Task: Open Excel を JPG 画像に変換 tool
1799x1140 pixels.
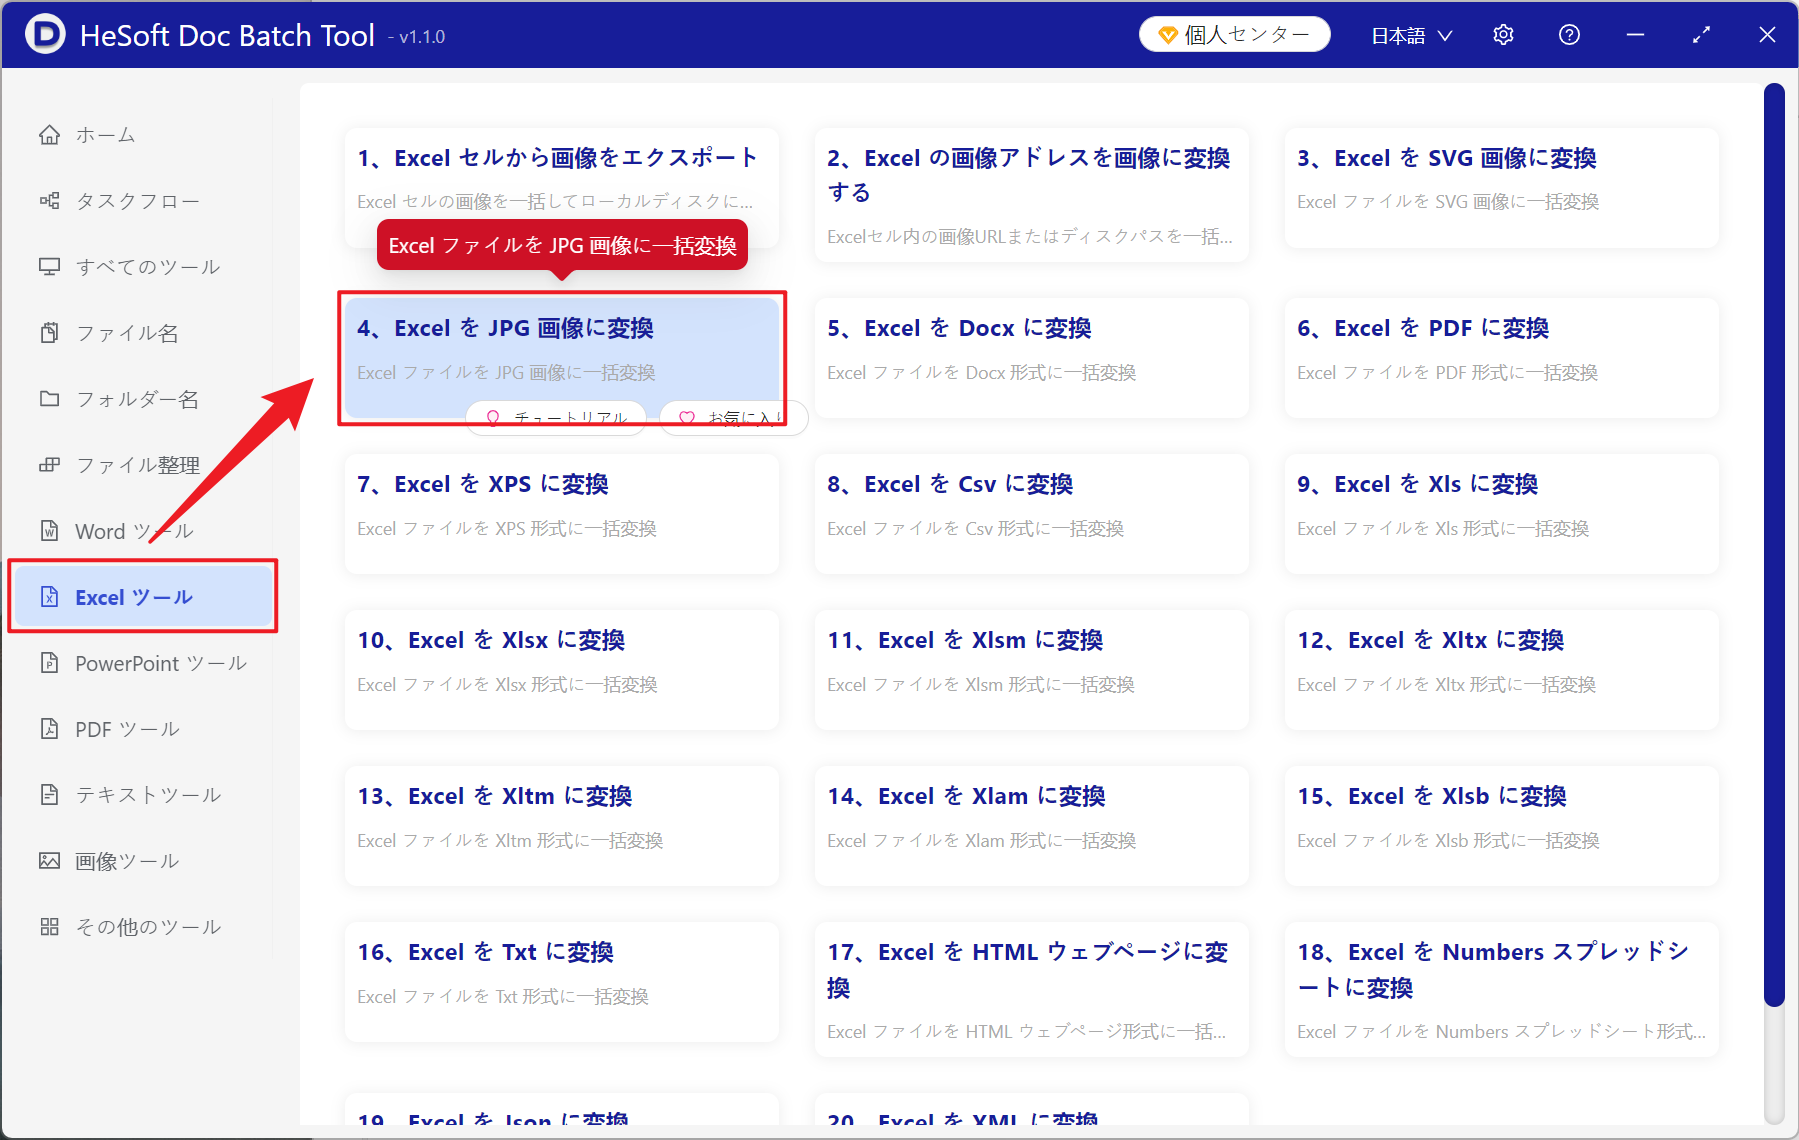Action: [562, 358]
